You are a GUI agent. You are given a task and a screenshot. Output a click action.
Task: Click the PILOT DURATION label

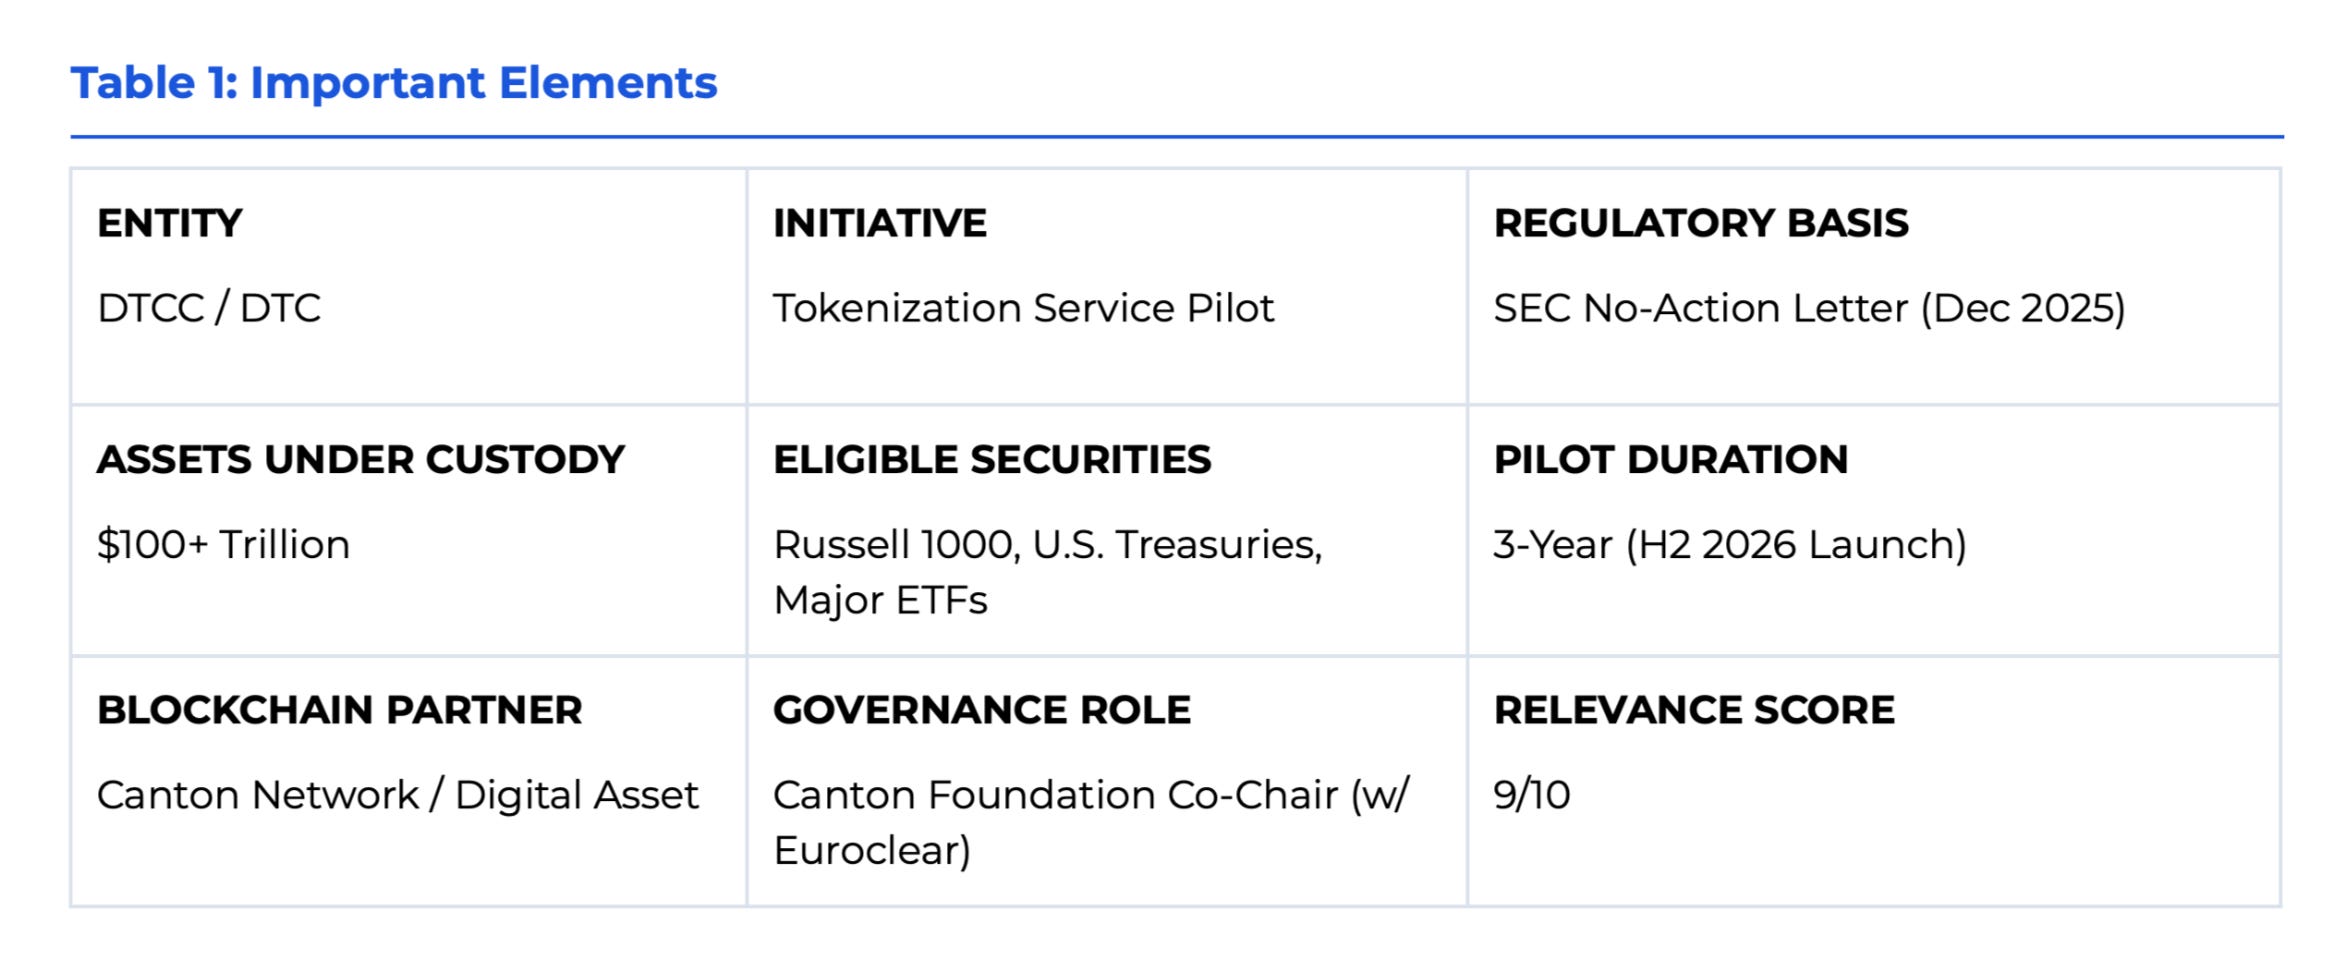(x=1671, y=459)
